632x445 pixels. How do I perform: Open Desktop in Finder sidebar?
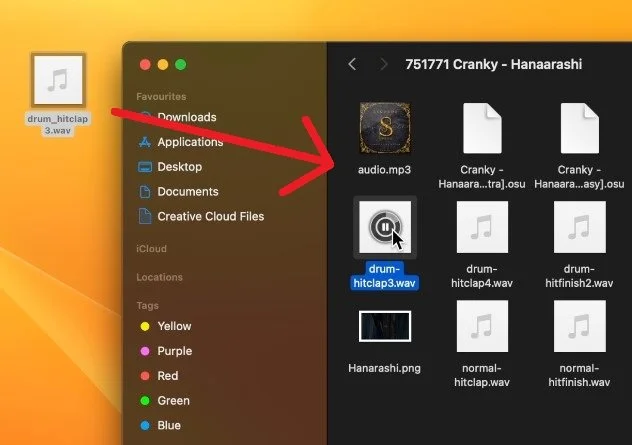pyautogui.click(x=179, y=167)
